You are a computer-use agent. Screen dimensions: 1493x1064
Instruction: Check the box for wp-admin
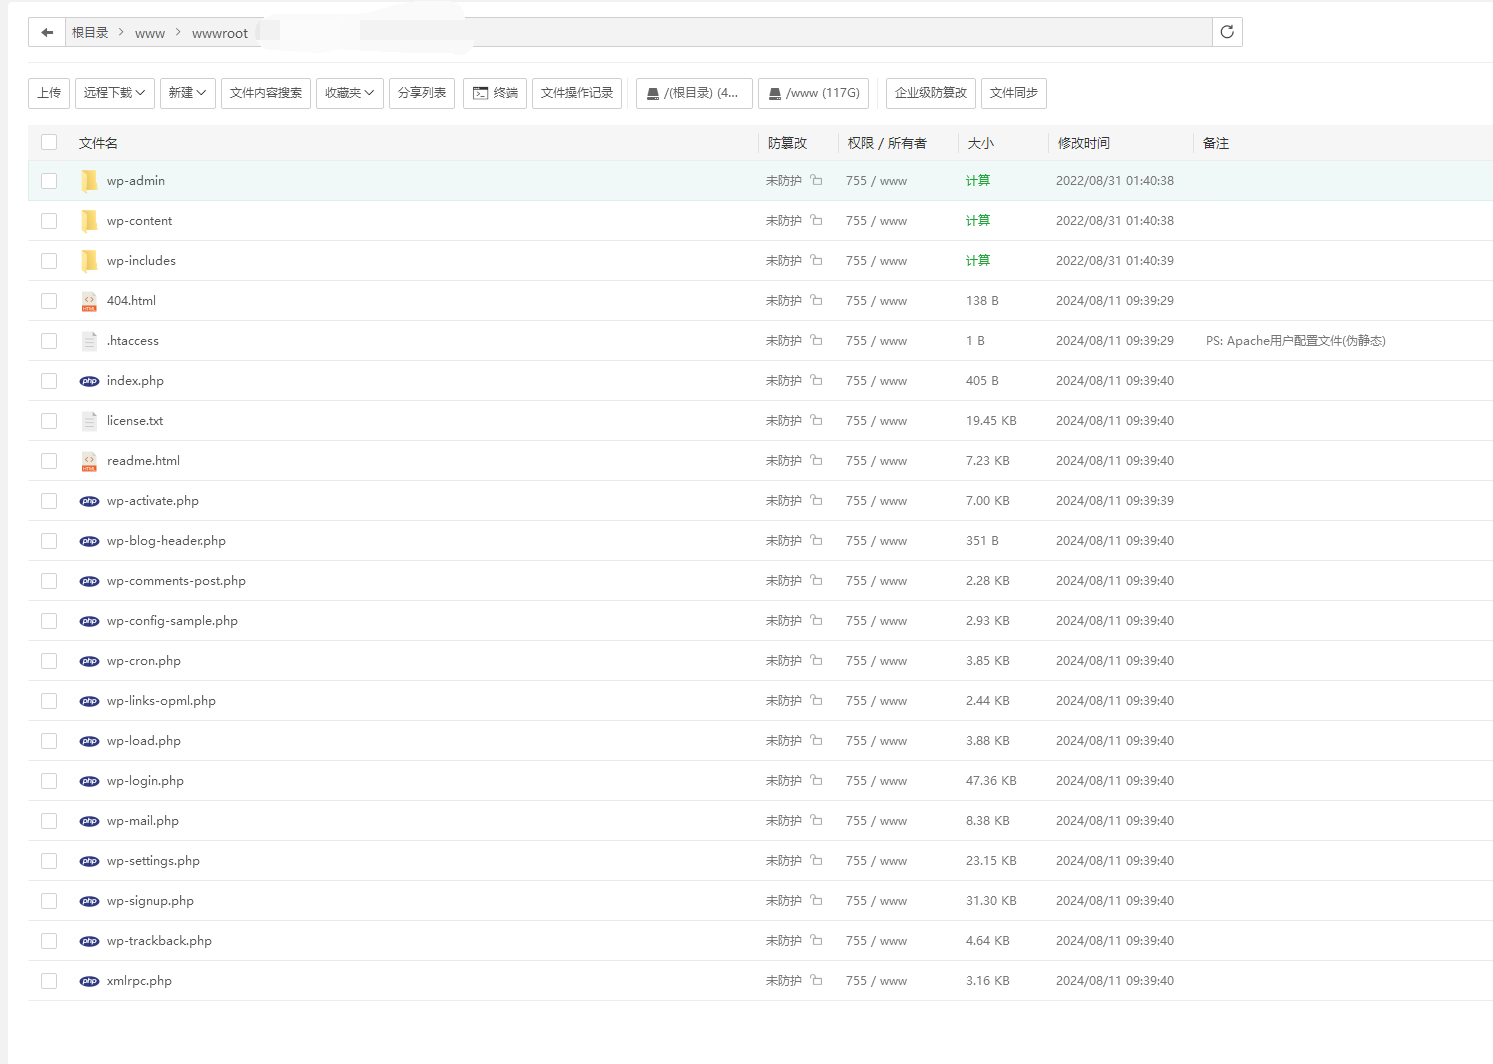(x=49, y=181)
